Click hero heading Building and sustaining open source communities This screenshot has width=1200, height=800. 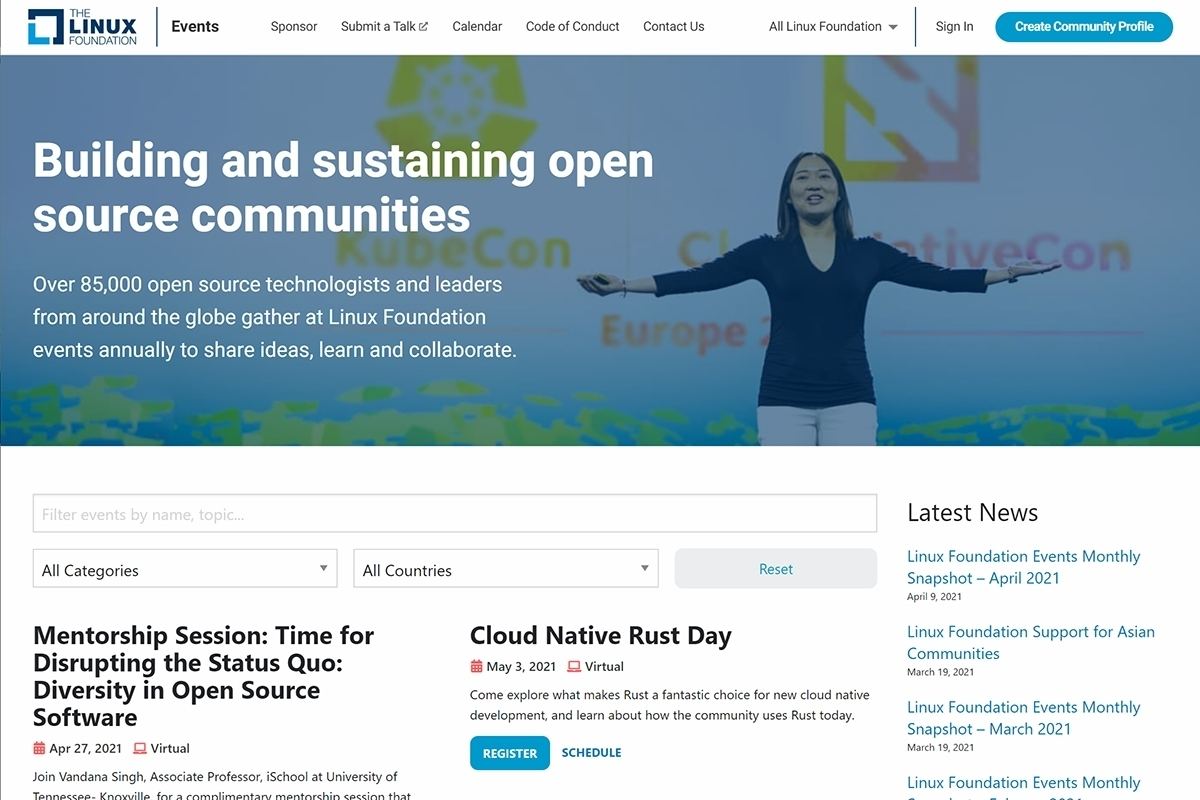[343, 187]
